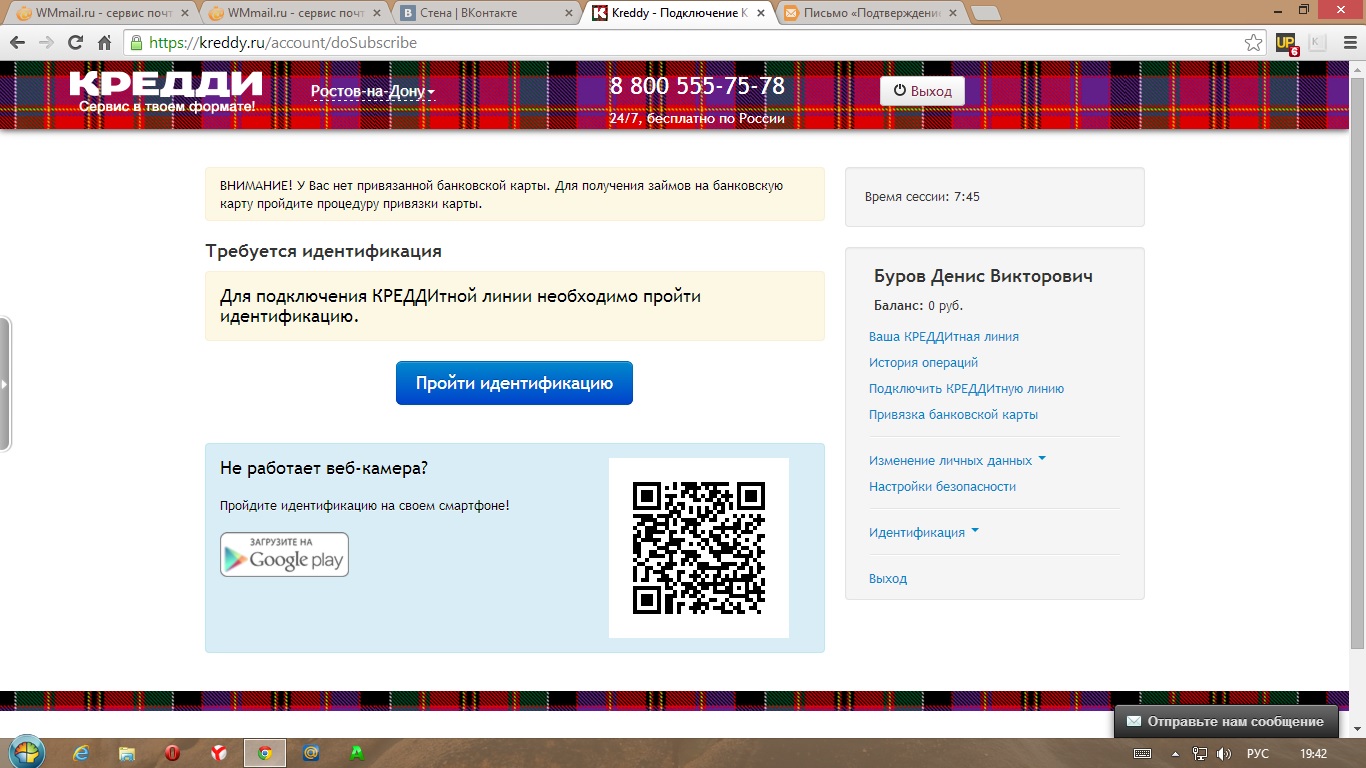Viewport: 1366px width, 768px height.
Task: Close the Письмо «Подтверждение tab
Action: pyautogui.click(x=952, y=13)
